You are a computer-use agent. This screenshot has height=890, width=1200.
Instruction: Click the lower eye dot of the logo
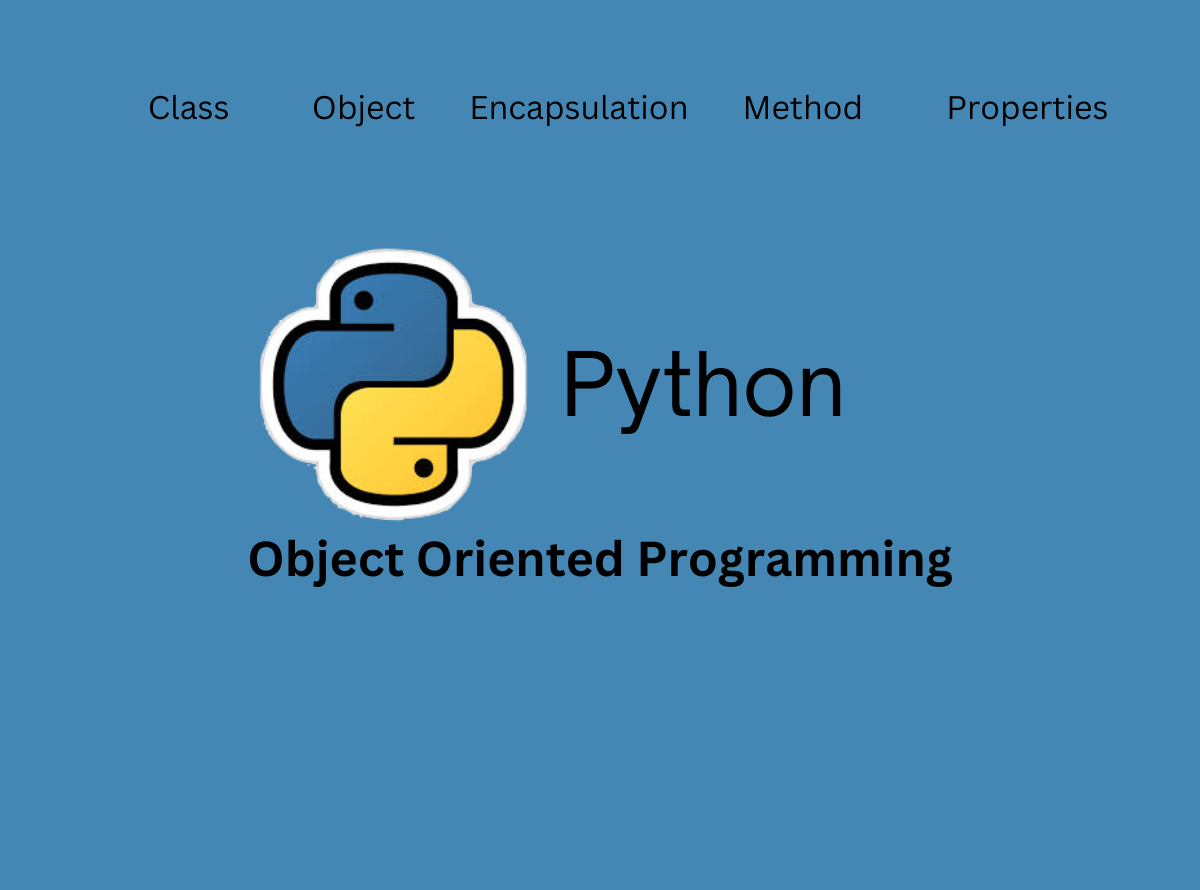coord(425,468)
